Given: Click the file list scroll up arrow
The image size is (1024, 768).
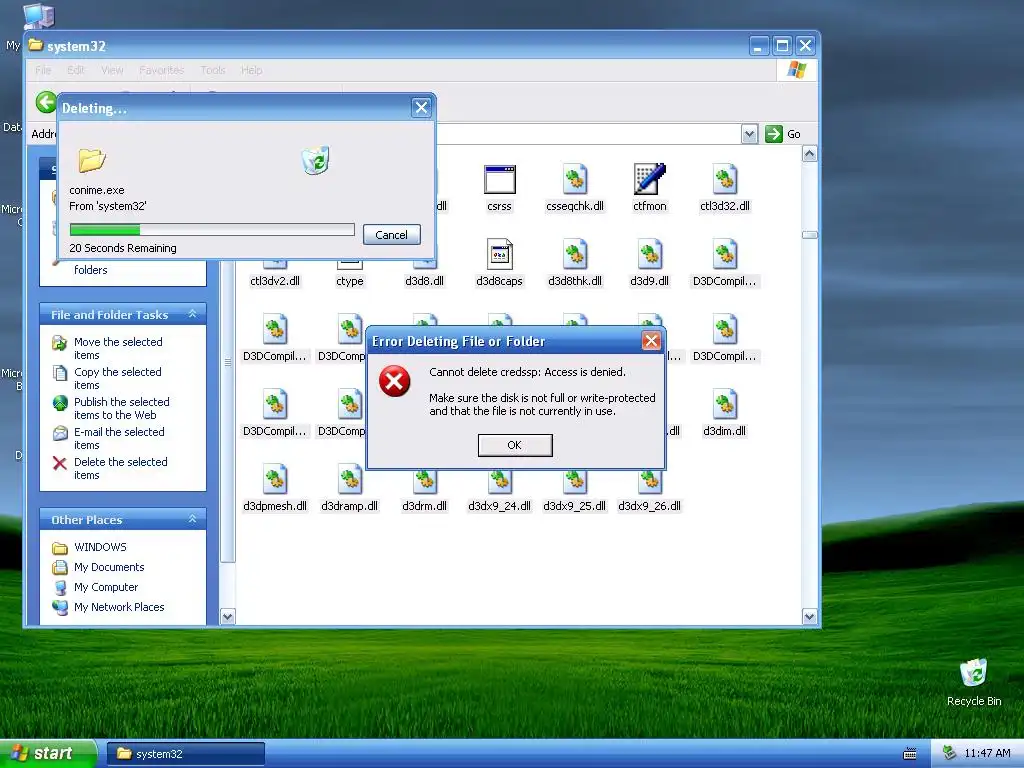Looking at the screenshot, I should click(x=810, y=154).
